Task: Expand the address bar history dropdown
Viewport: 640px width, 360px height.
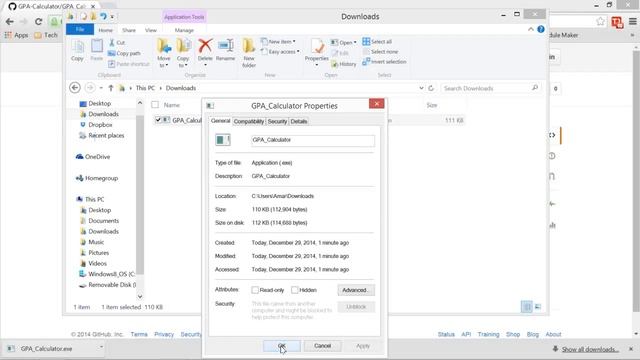Action: [x=421, y=88]
